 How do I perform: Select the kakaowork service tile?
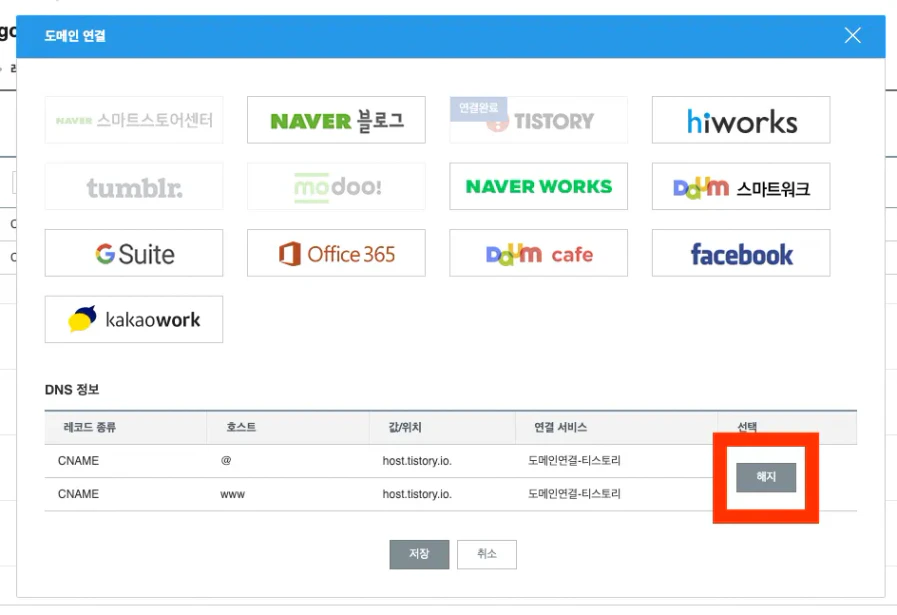(x=134, y=319)
